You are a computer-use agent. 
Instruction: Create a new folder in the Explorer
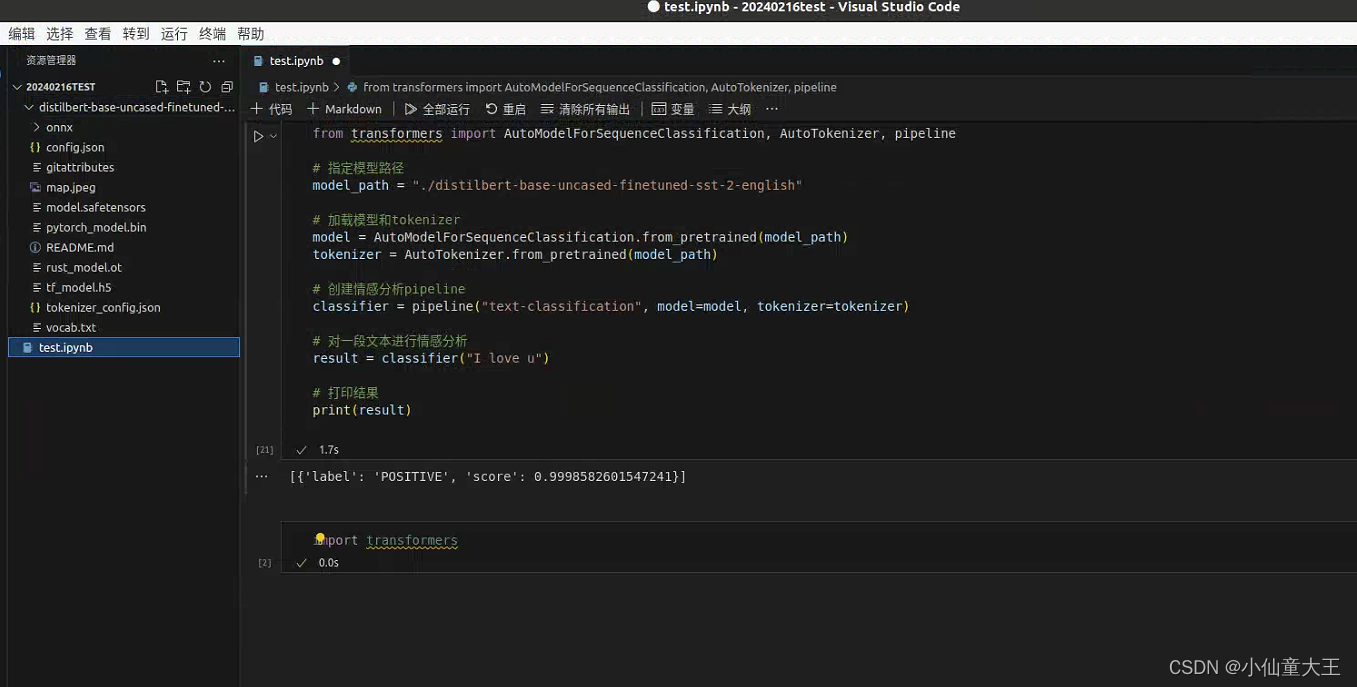pos(183,87)
